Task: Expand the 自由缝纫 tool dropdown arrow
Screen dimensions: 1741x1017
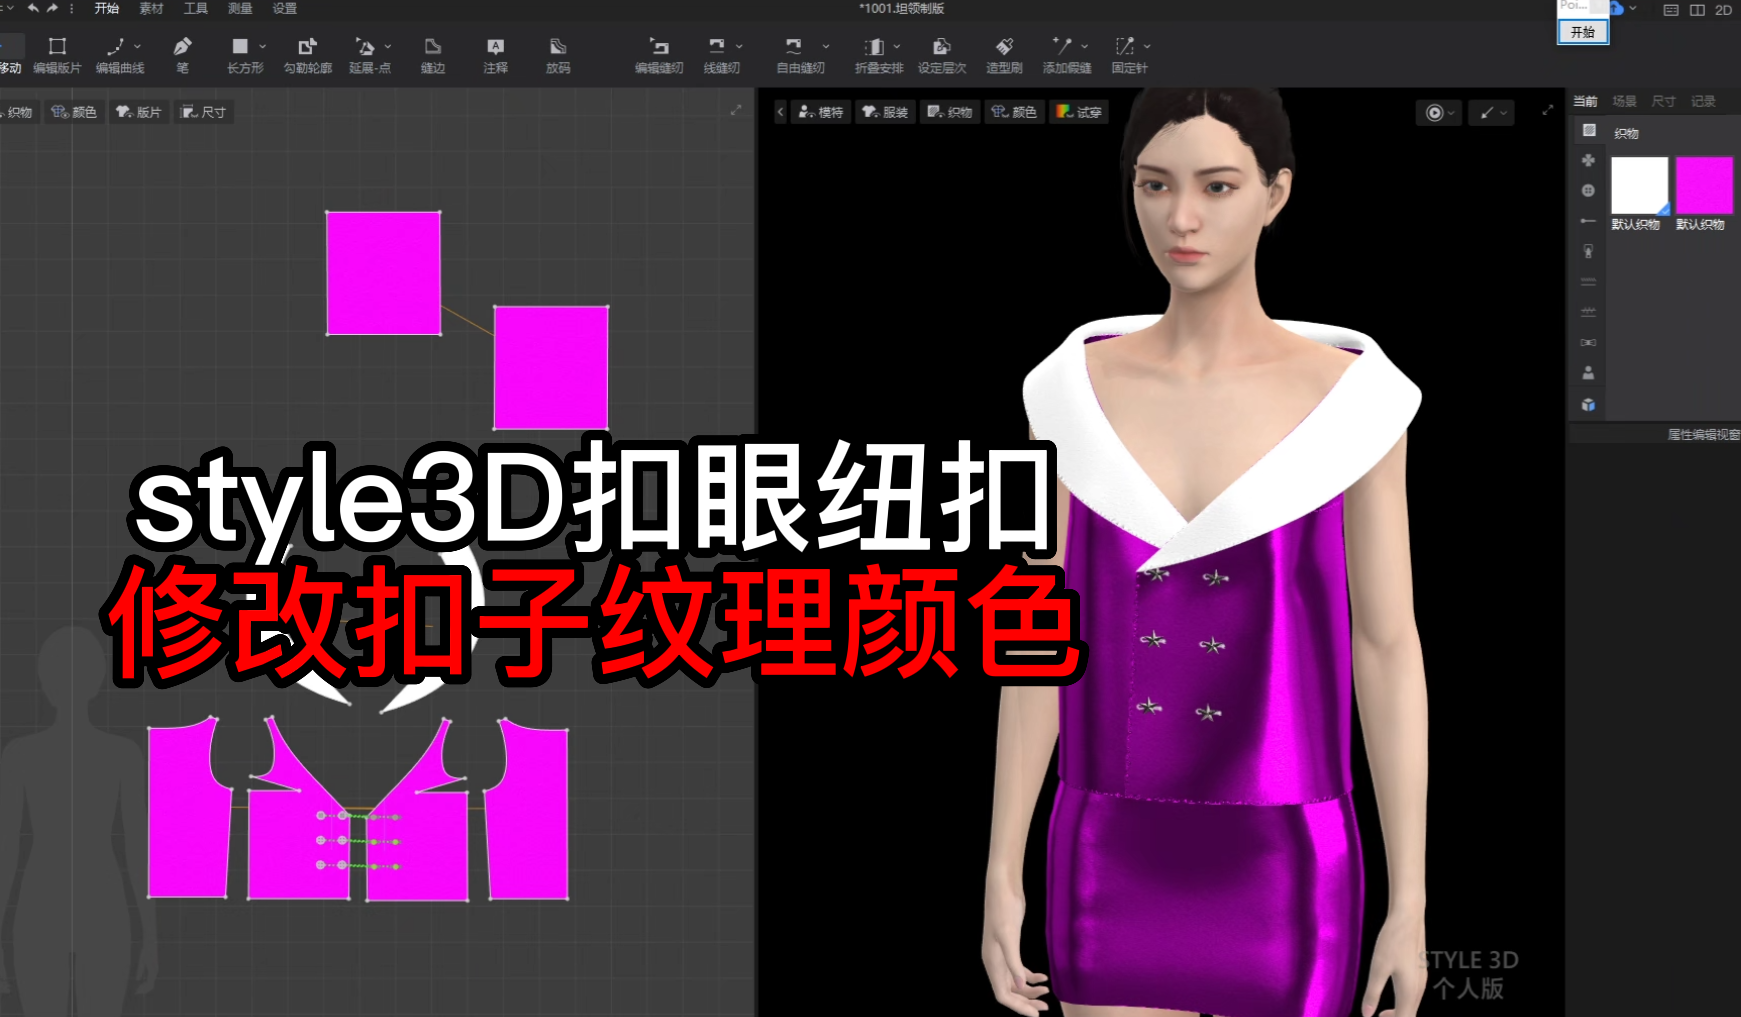Action: [825, 46]
